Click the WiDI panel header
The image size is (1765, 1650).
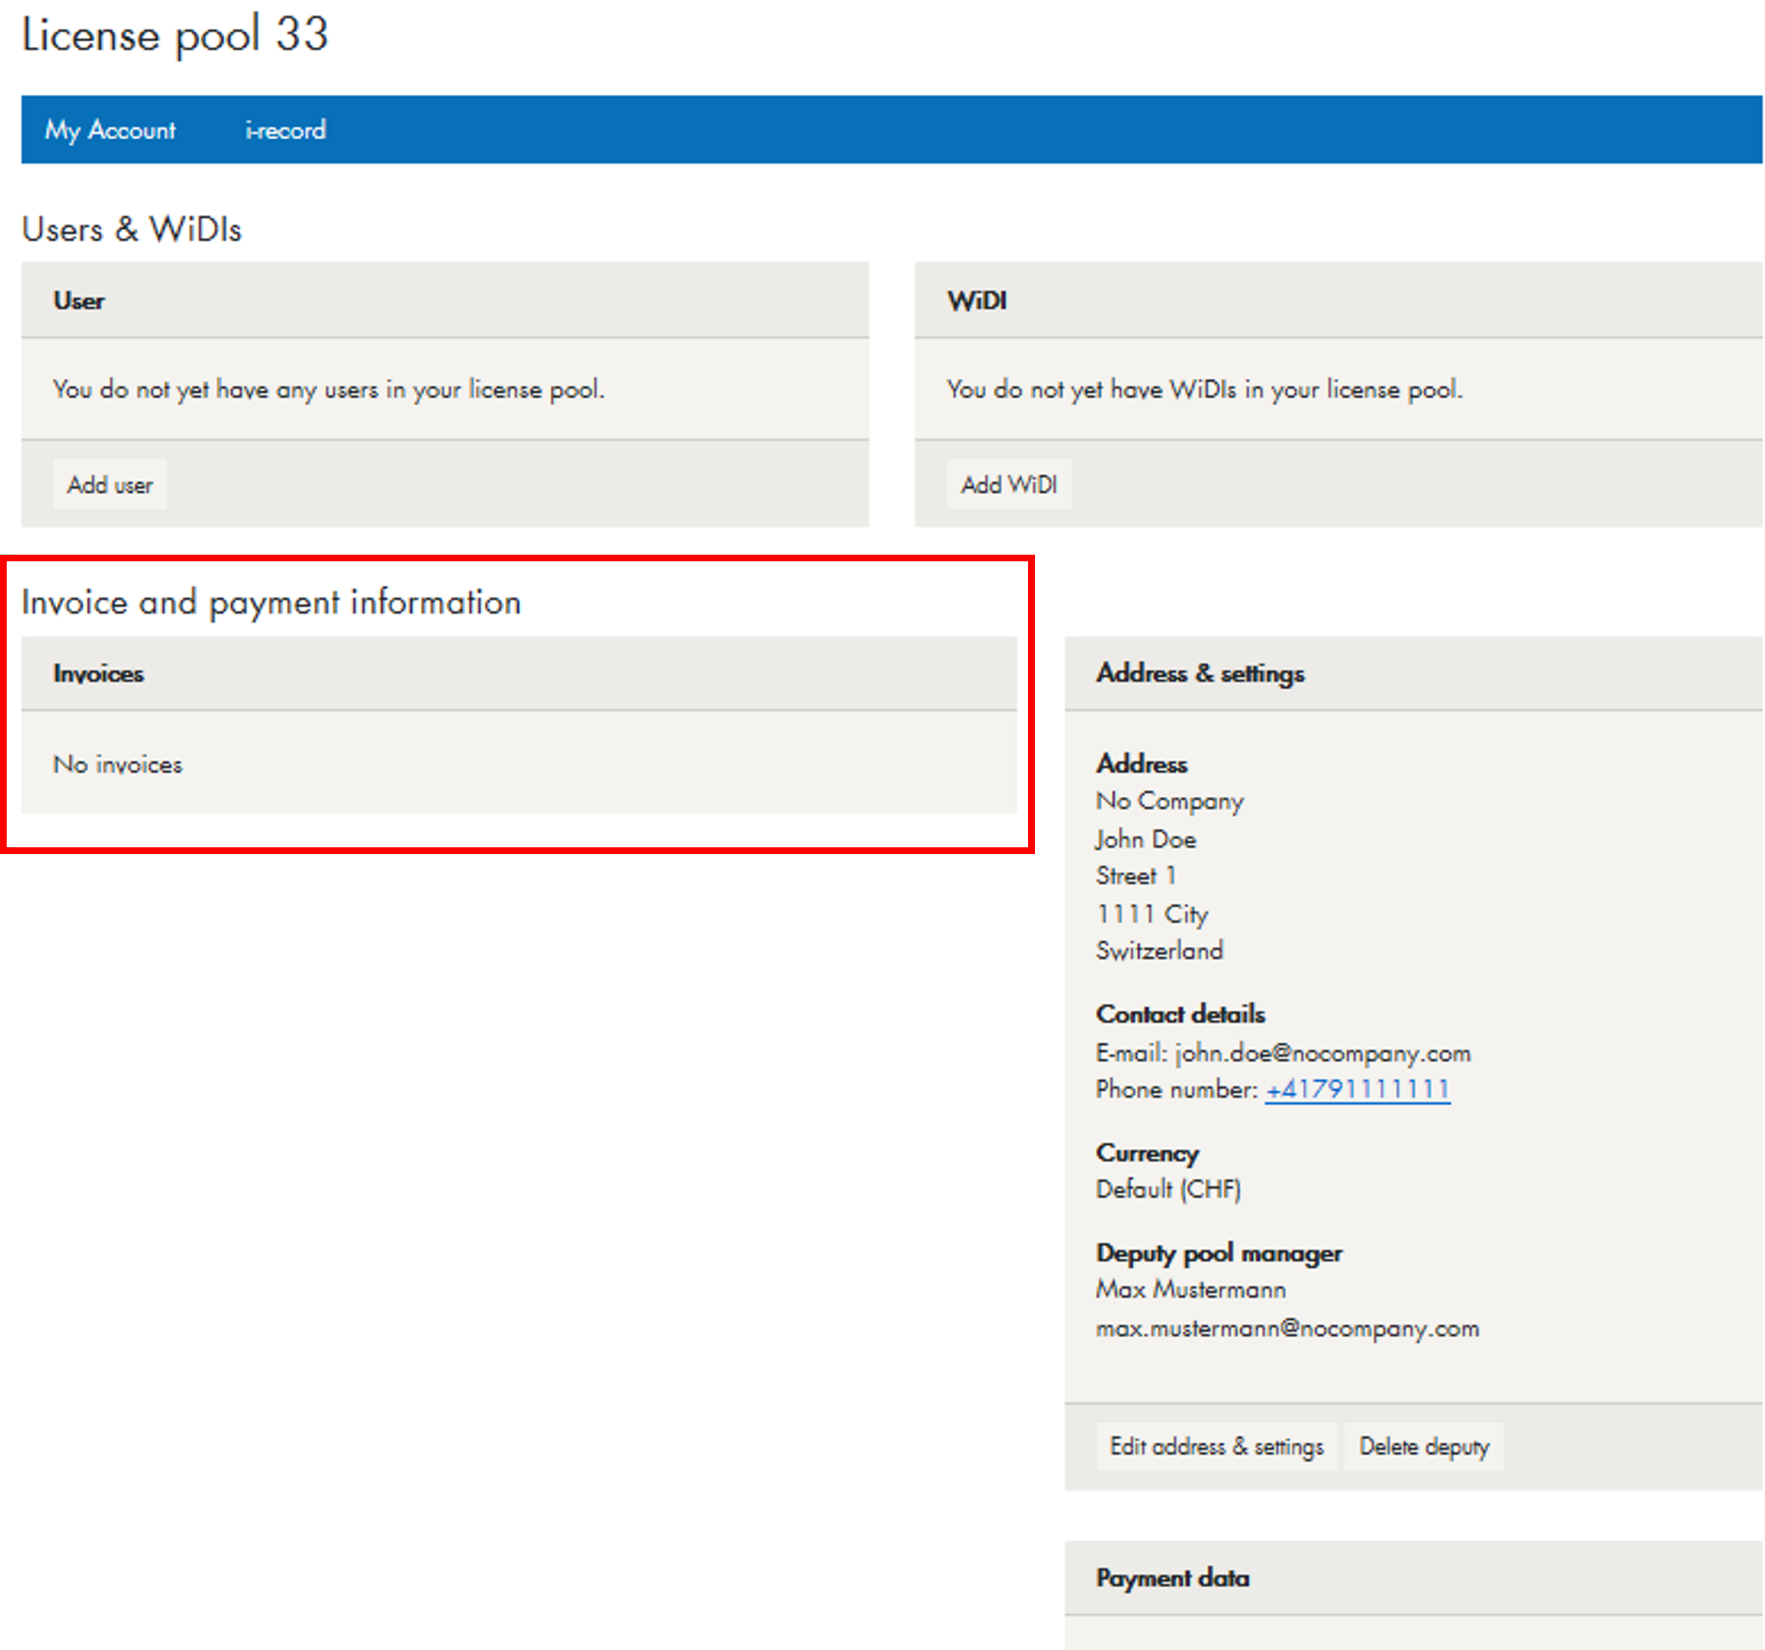(977, 301)
